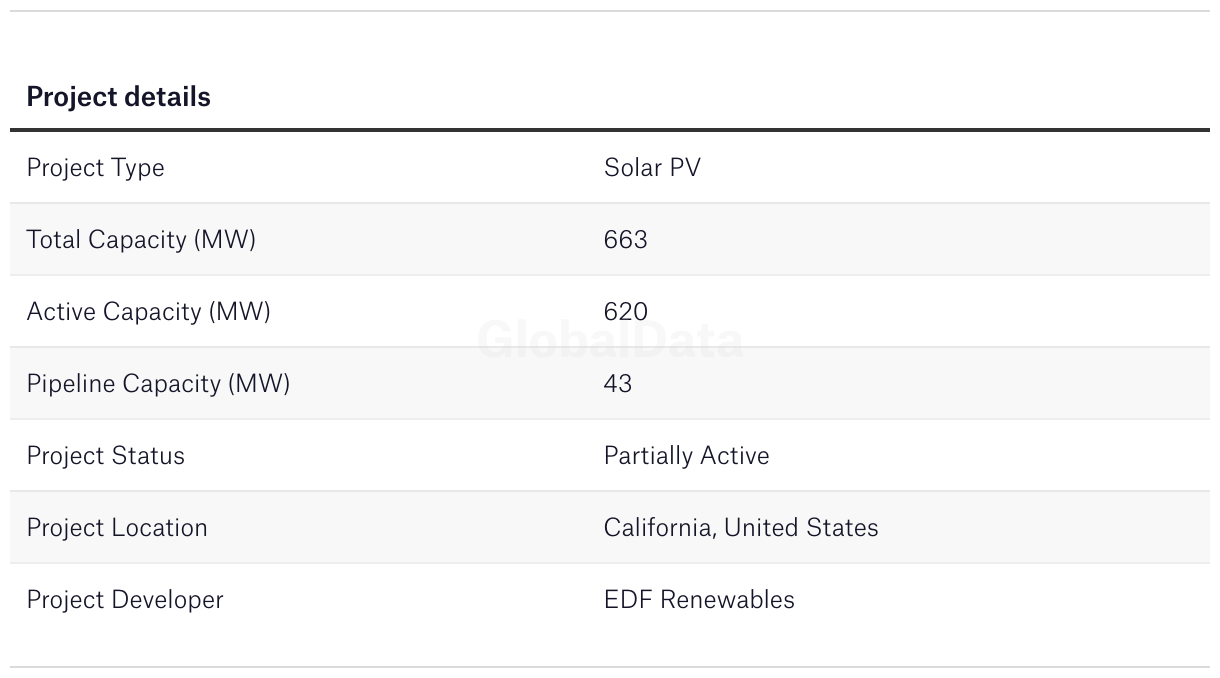
Task: Click the 663 total capacity value
Action: pos(625,240)
